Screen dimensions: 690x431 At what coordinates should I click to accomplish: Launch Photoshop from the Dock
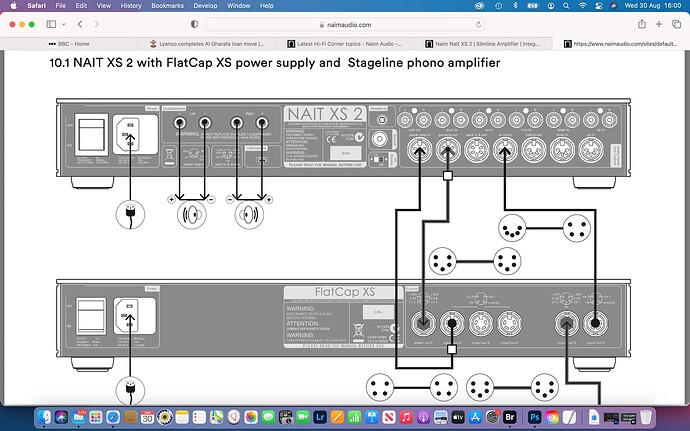[534, 416]
